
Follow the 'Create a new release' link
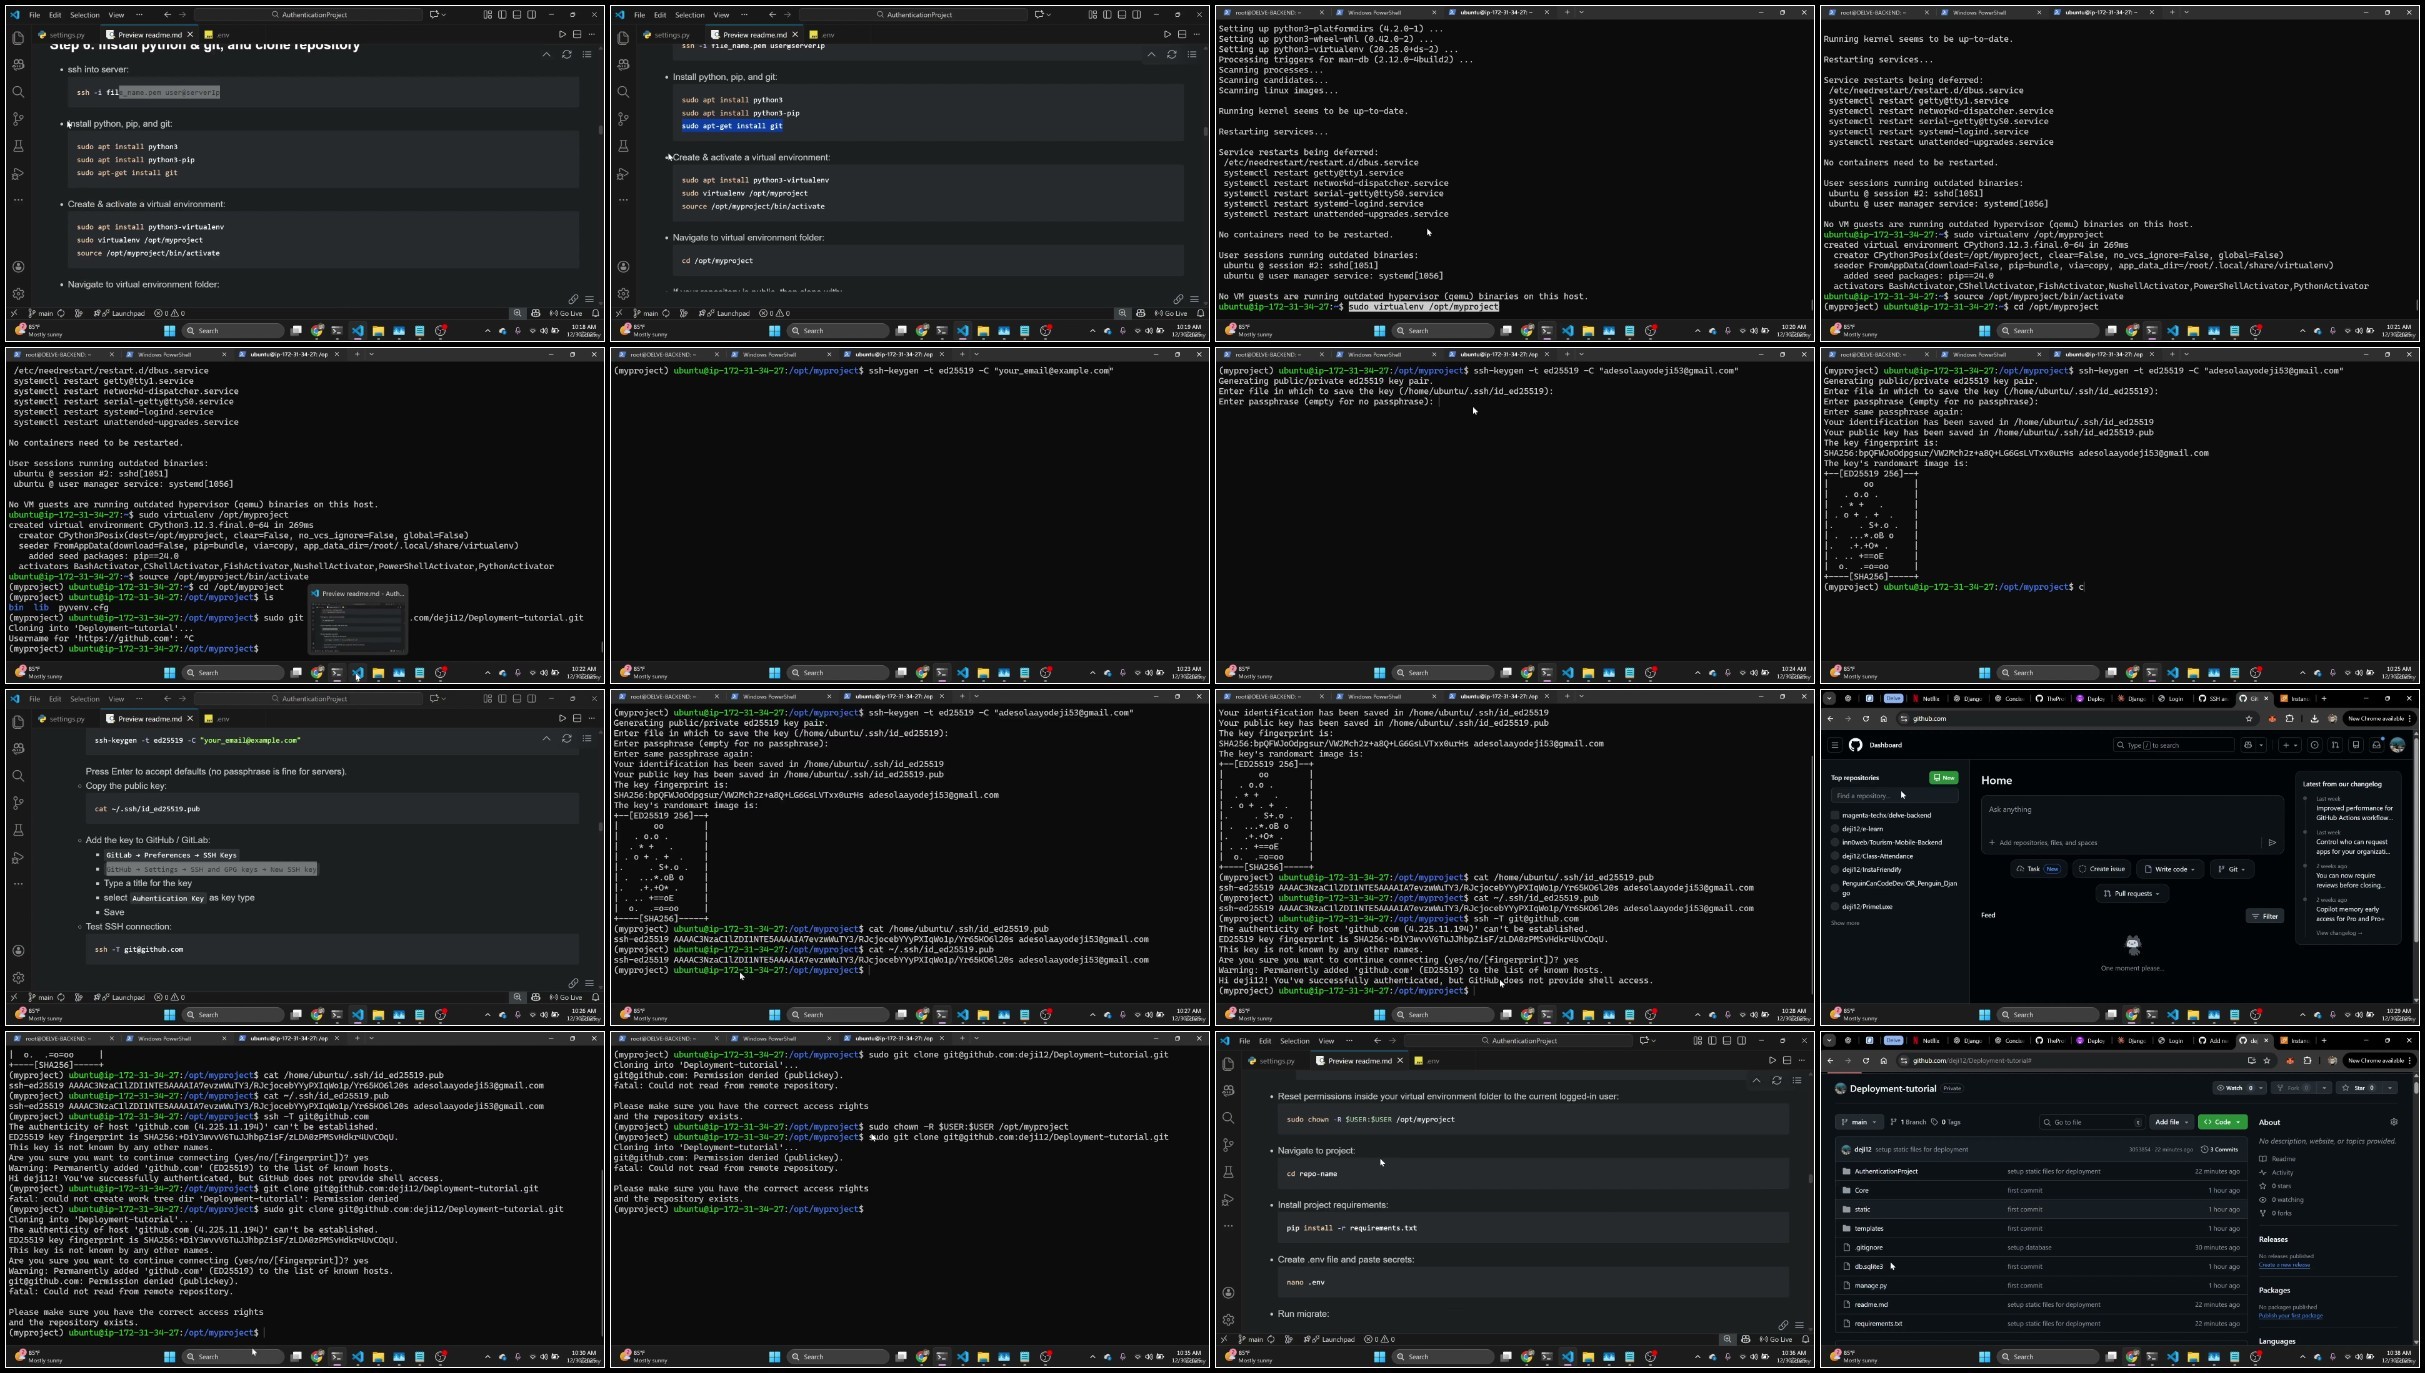(2284, 1265)
